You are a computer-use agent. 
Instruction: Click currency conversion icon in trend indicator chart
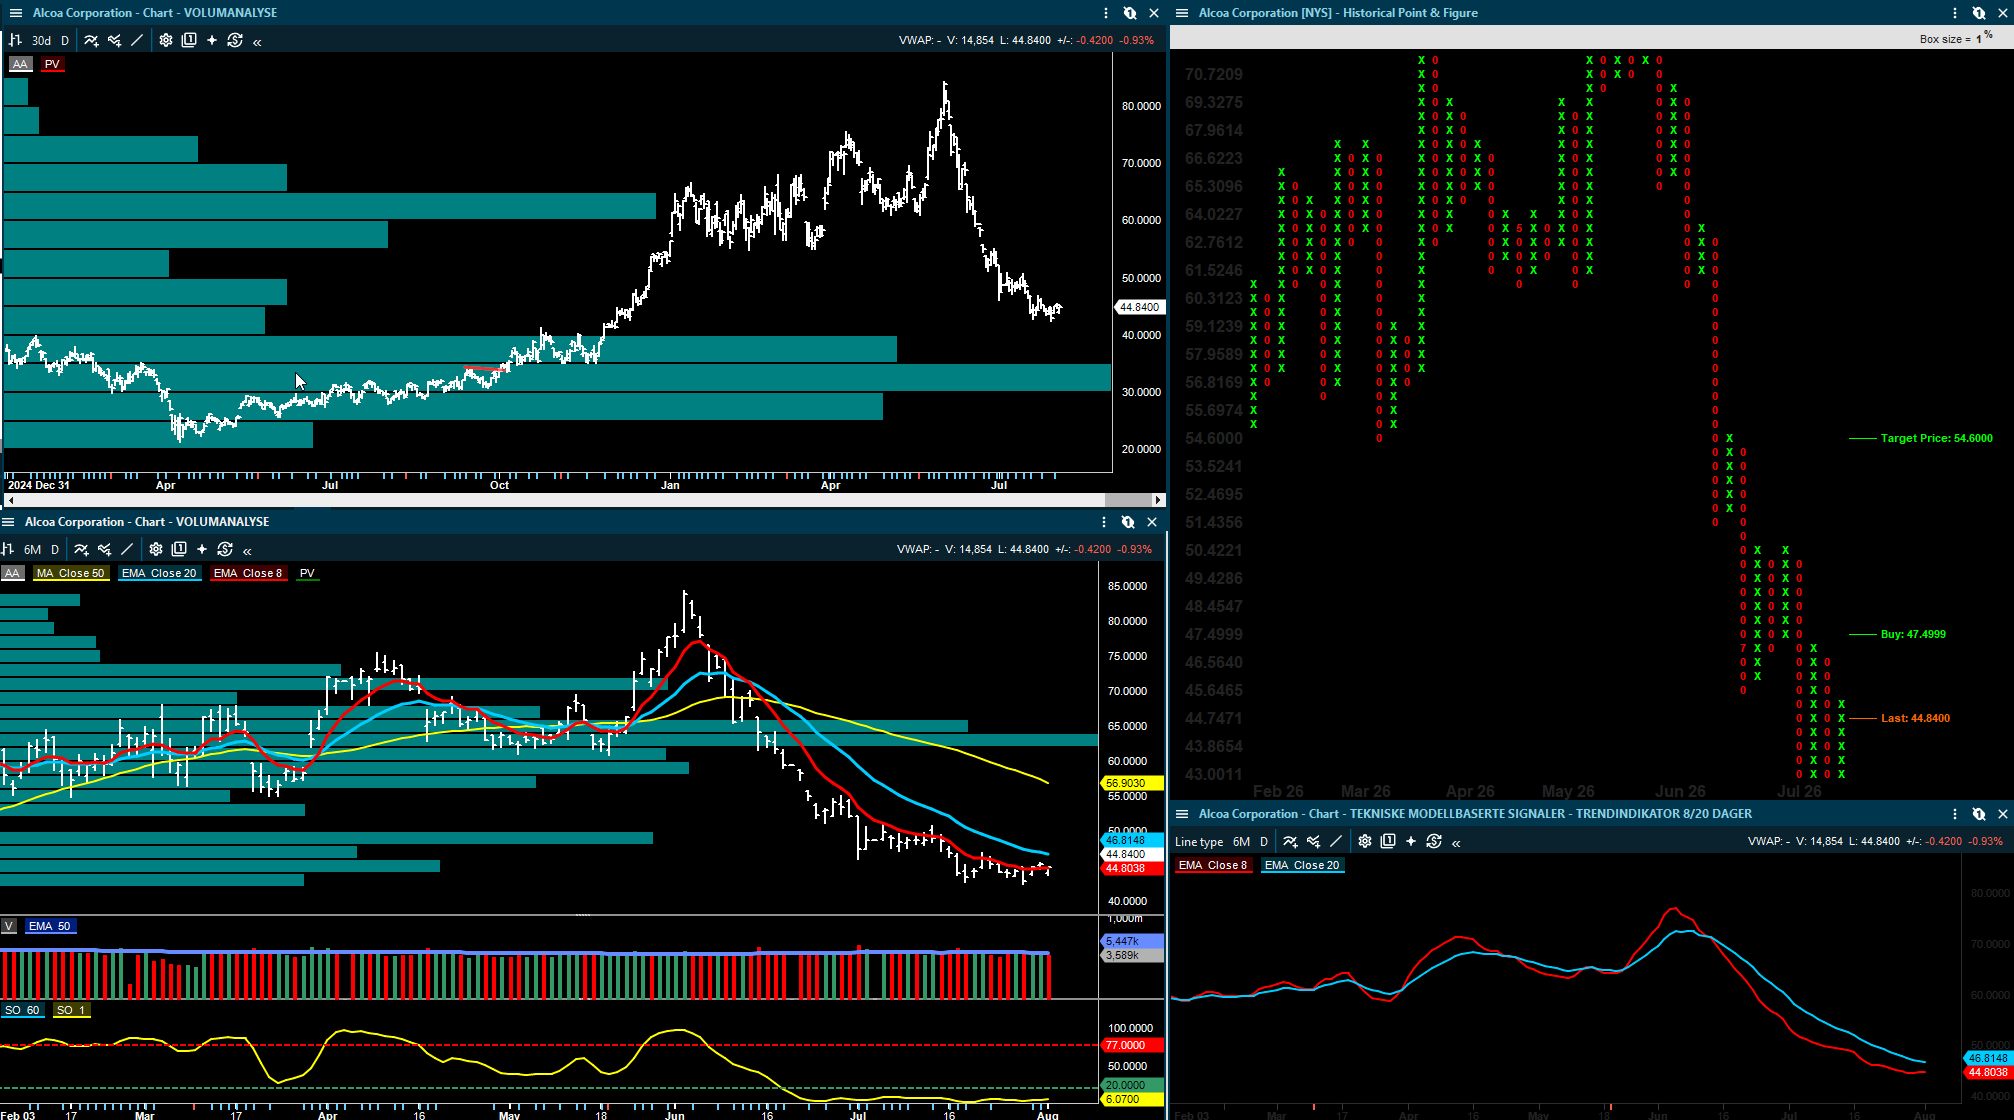1434,841
